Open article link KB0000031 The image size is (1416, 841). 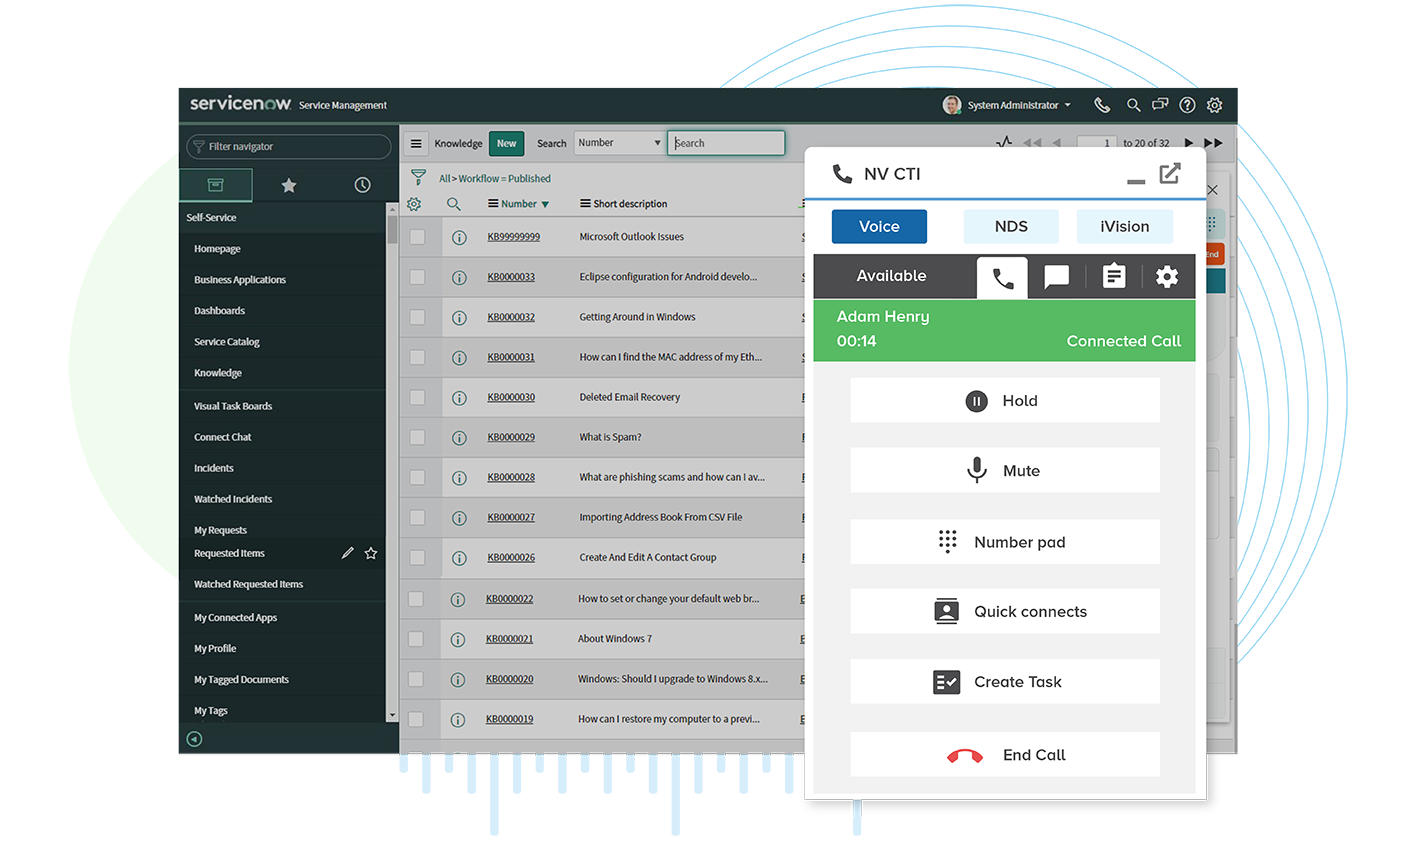pos(511,357)
